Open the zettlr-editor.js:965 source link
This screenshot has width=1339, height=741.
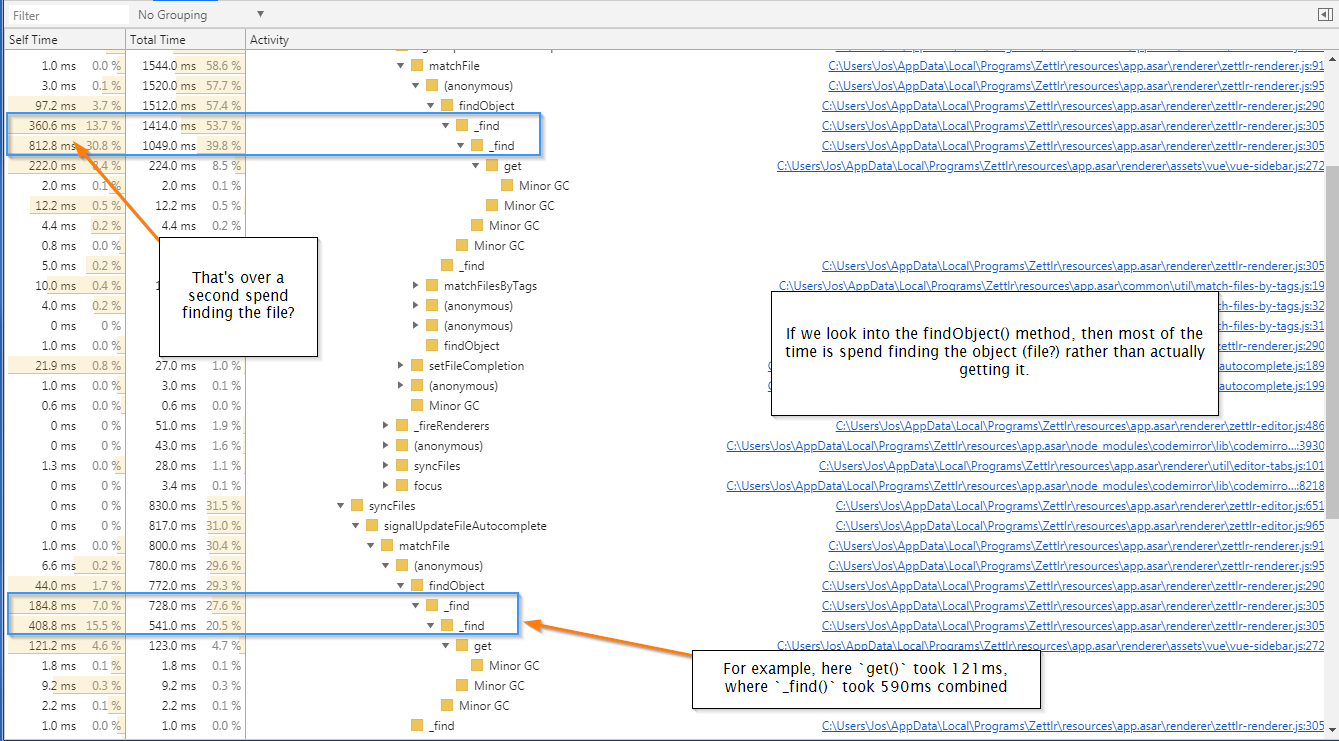[x=1080, y=525]
